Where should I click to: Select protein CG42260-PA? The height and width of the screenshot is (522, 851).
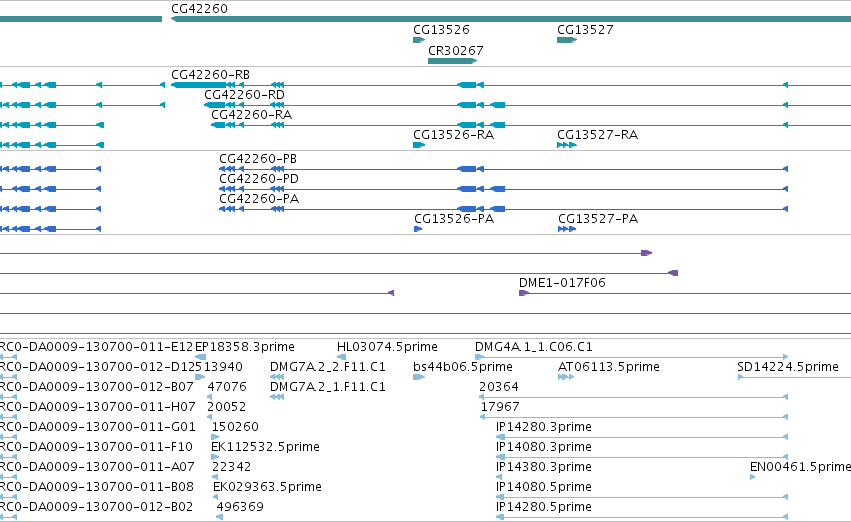pyautogui.click(x=259, y=199)
